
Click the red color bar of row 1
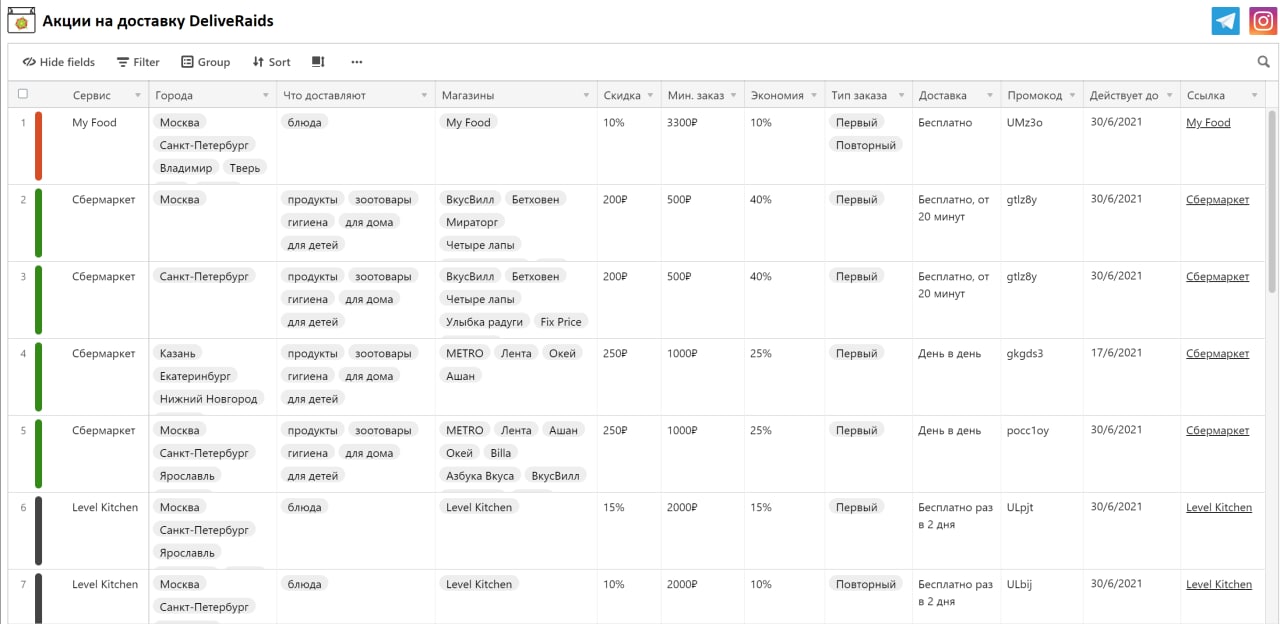click(x=38, y=146)
